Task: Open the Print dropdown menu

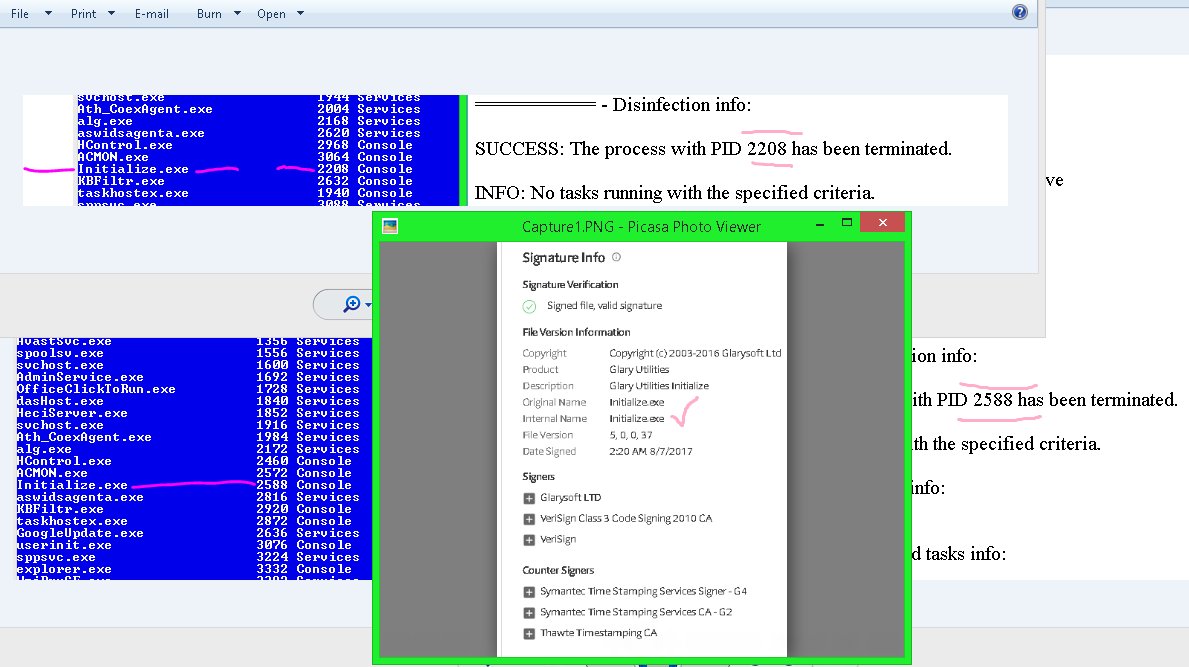Action: (93, 14)
